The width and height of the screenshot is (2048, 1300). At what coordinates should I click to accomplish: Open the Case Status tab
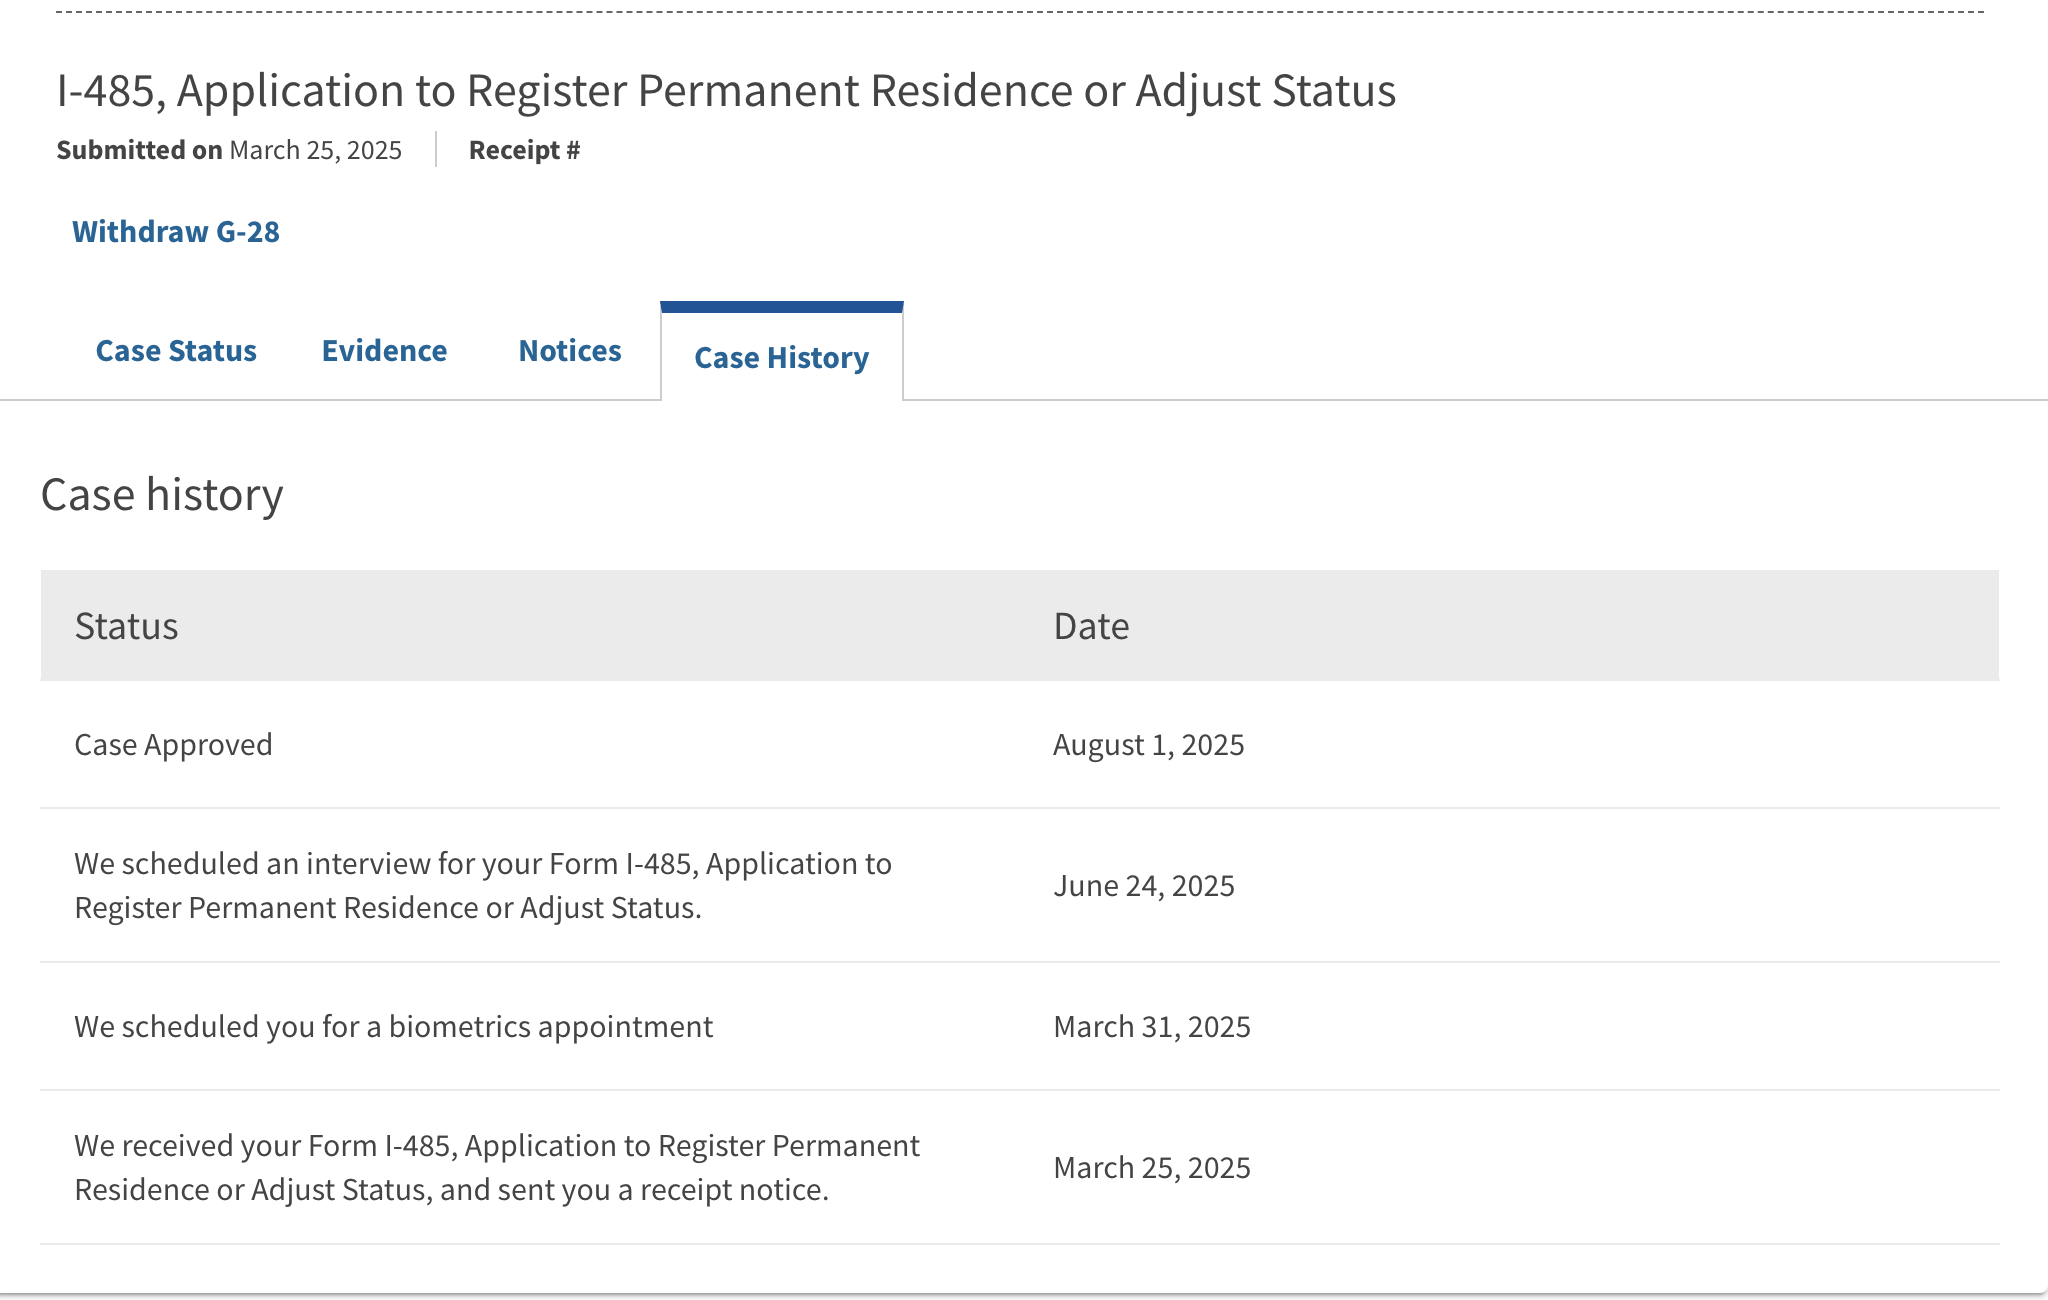[176, 351]
